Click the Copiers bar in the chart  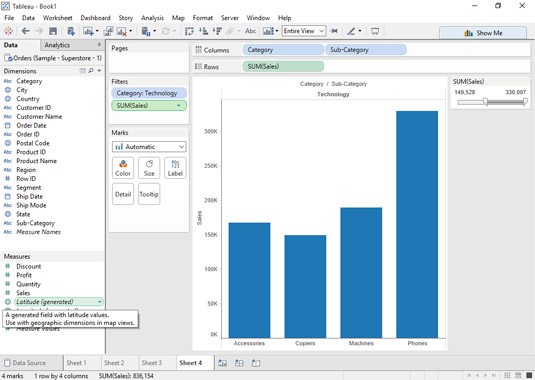(305, 287)
